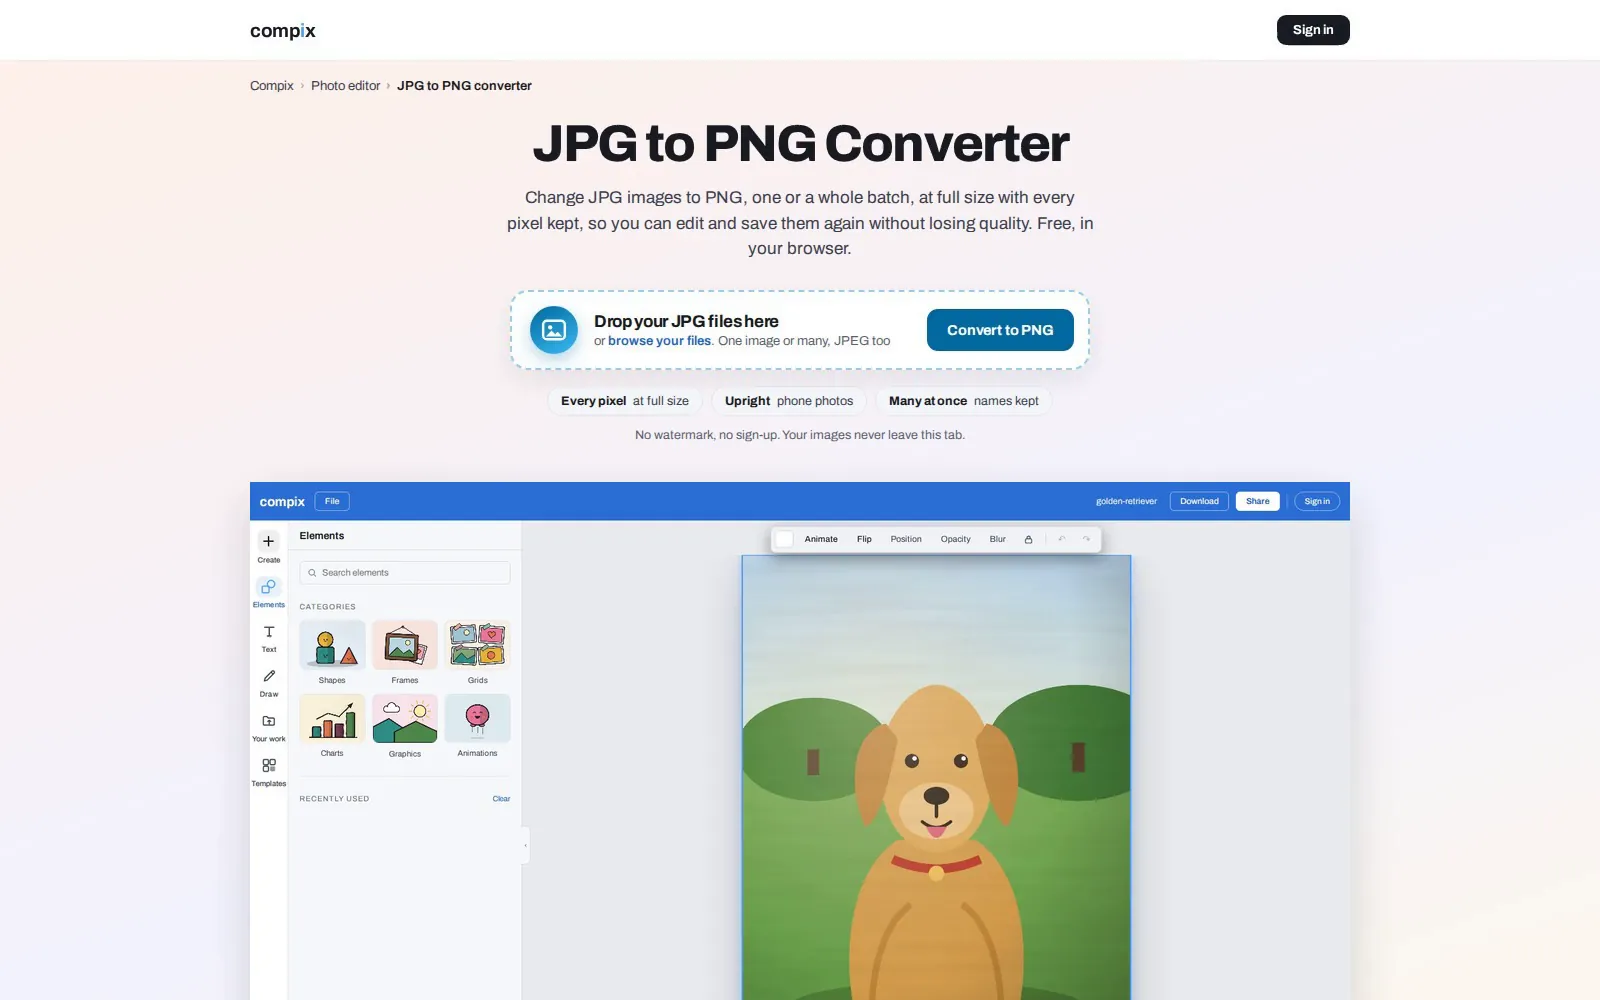
Task: Open the File menu in editor
Action: click(x=332, y=501)
